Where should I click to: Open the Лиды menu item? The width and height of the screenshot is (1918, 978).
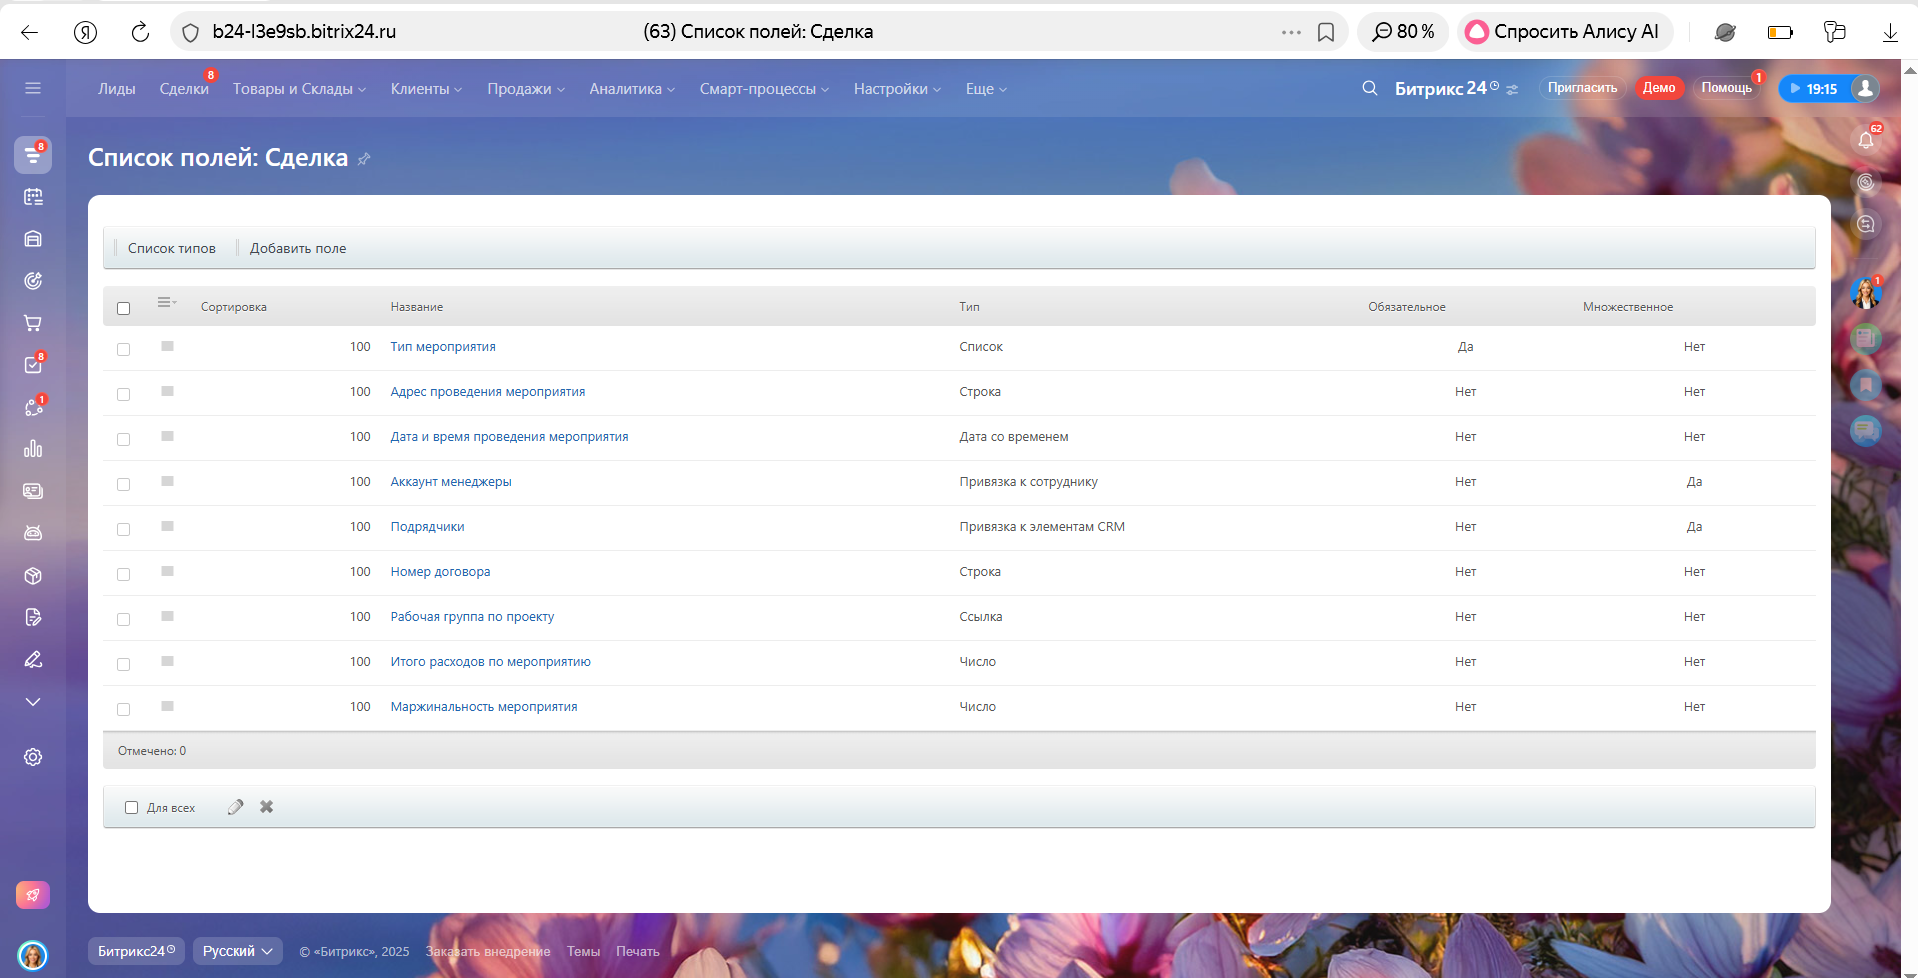pos(116,89)
